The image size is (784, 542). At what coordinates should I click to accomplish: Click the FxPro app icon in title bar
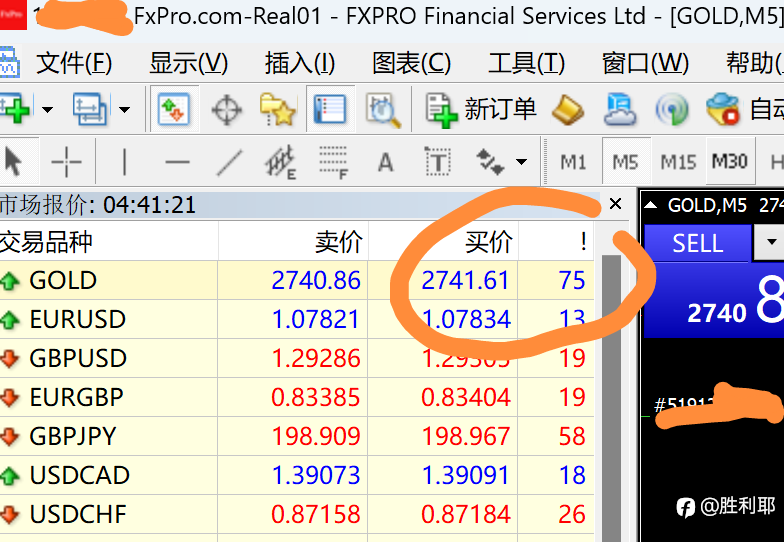[13, 15]
